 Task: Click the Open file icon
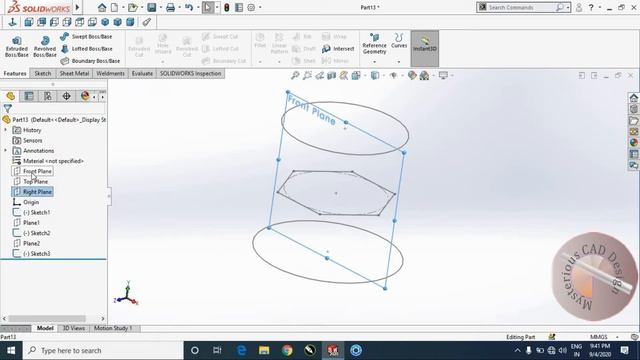point(132,7)
